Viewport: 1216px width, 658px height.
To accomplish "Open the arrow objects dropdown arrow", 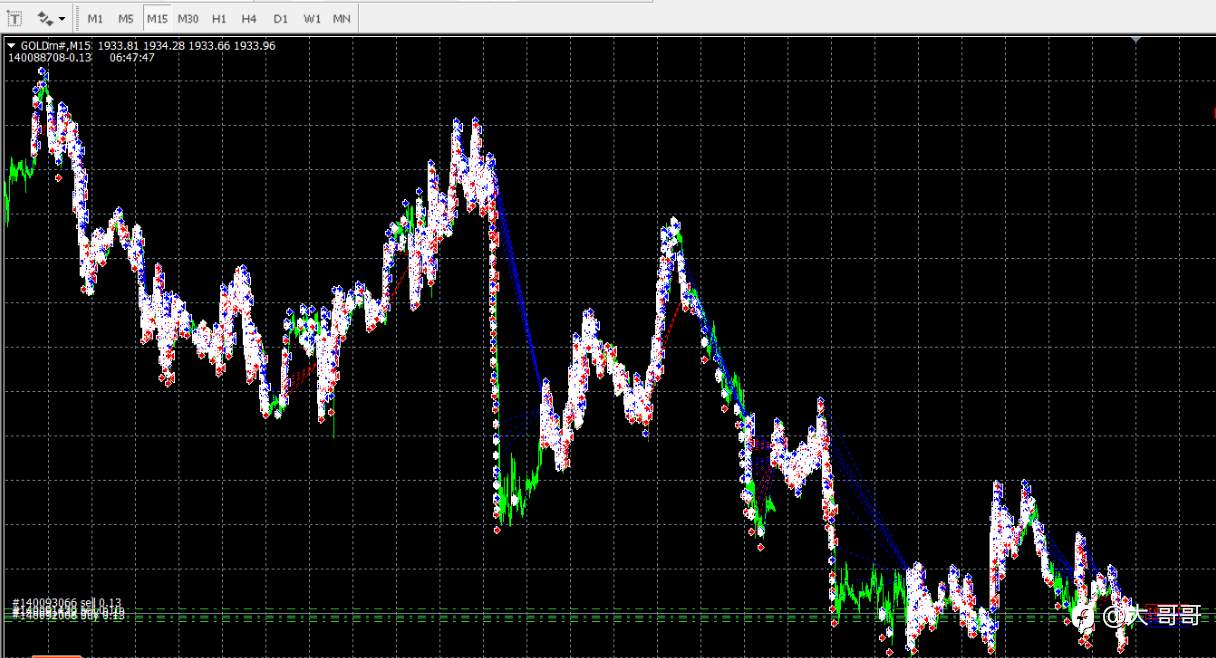I will pyautogui.click(x=62, y=18).
